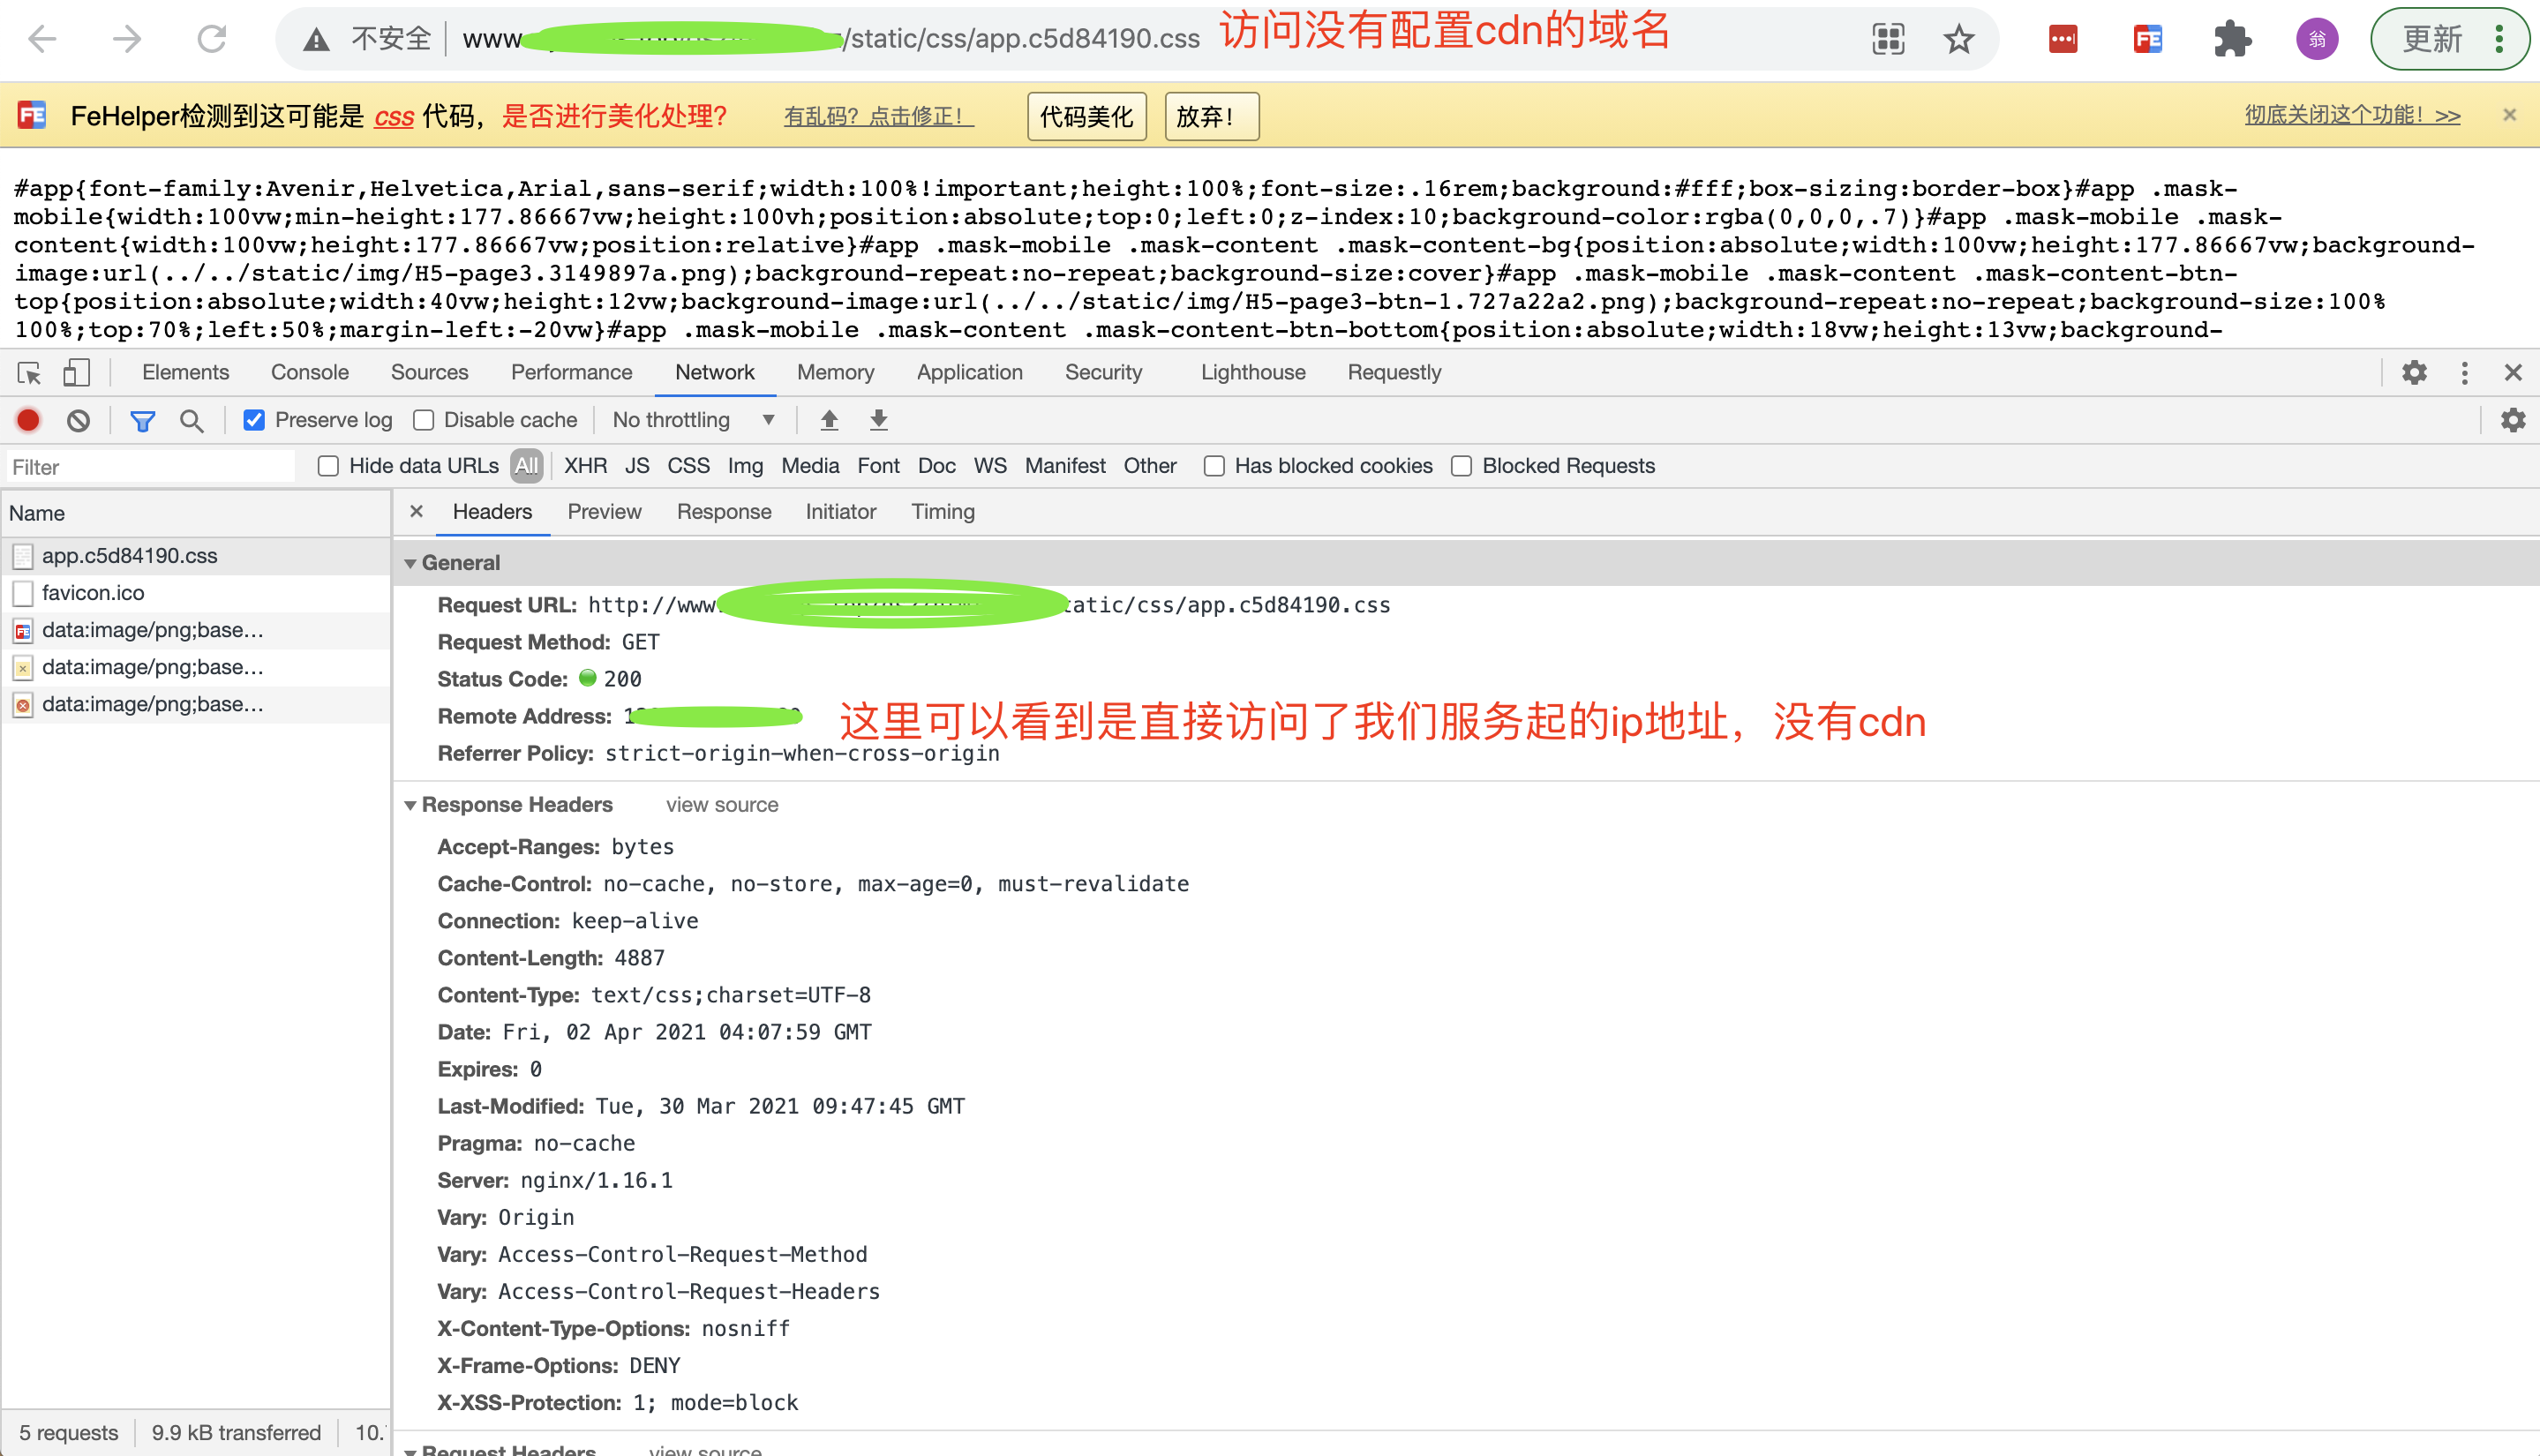Open network search magnifier
The height and width of the screenshot is (1456, 2540).
coord(191,420)
